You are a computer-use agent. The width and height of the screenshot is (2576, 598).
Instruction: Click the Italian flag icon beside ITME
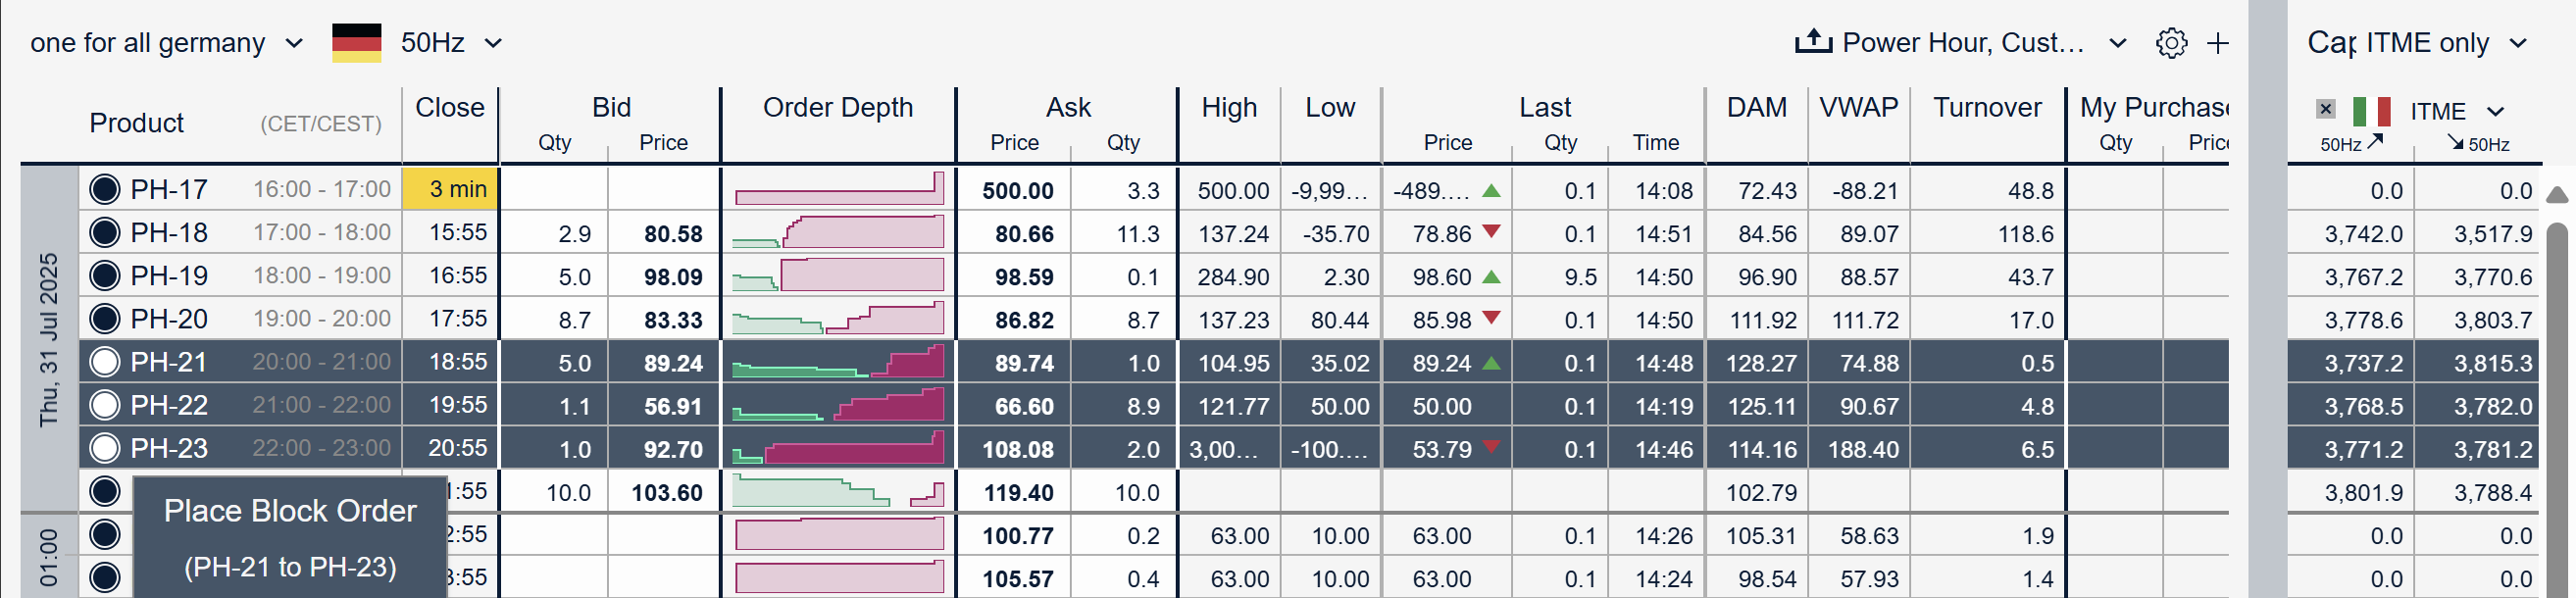click(2371, 111)
